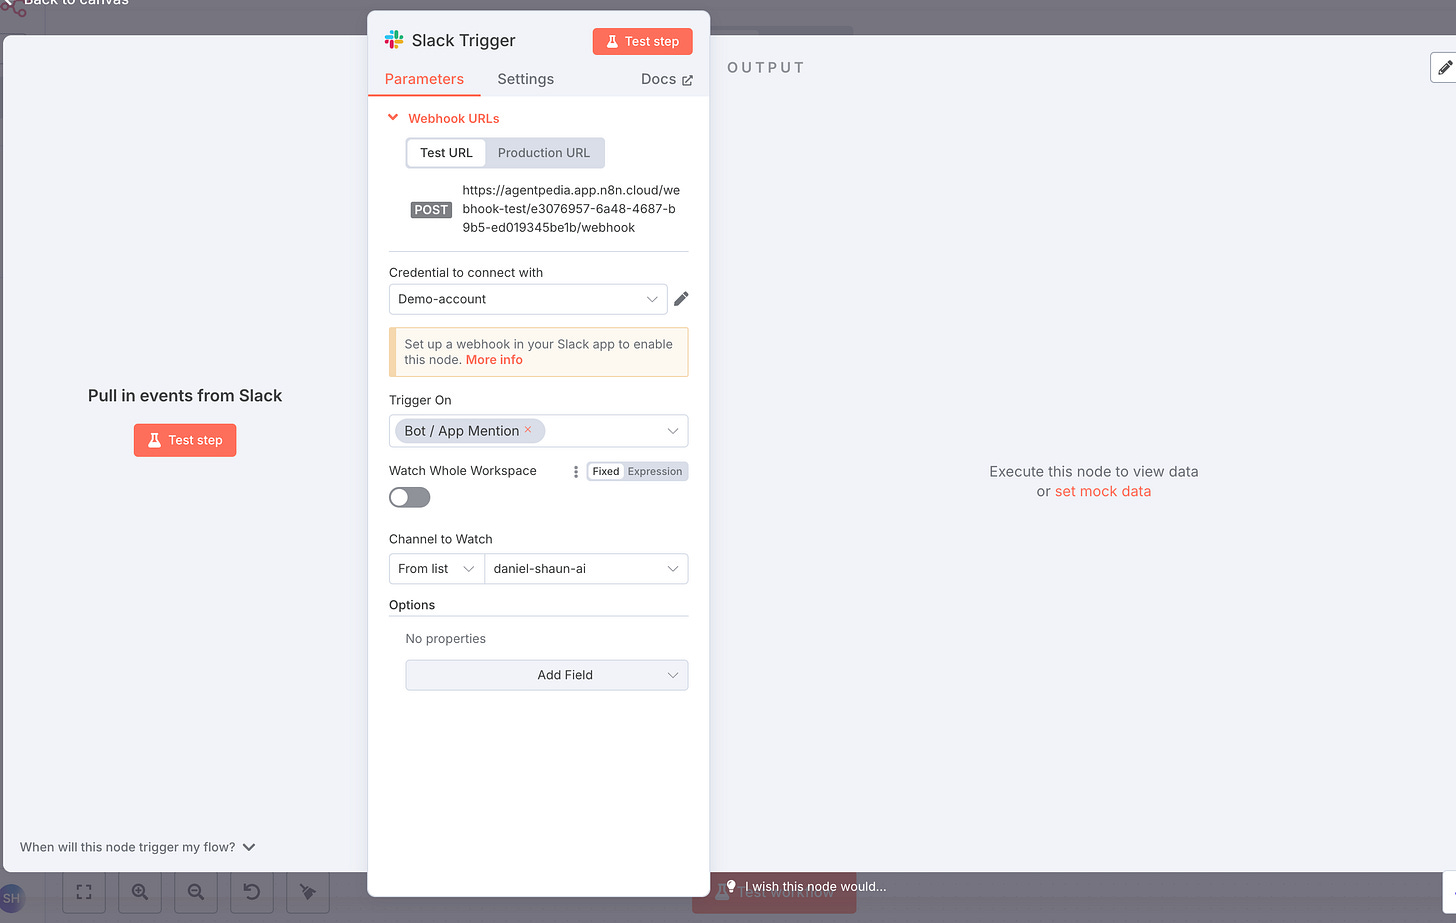The image size is (1456, 923).
Task: Click the tidy up broom icon
Action: 308,892
